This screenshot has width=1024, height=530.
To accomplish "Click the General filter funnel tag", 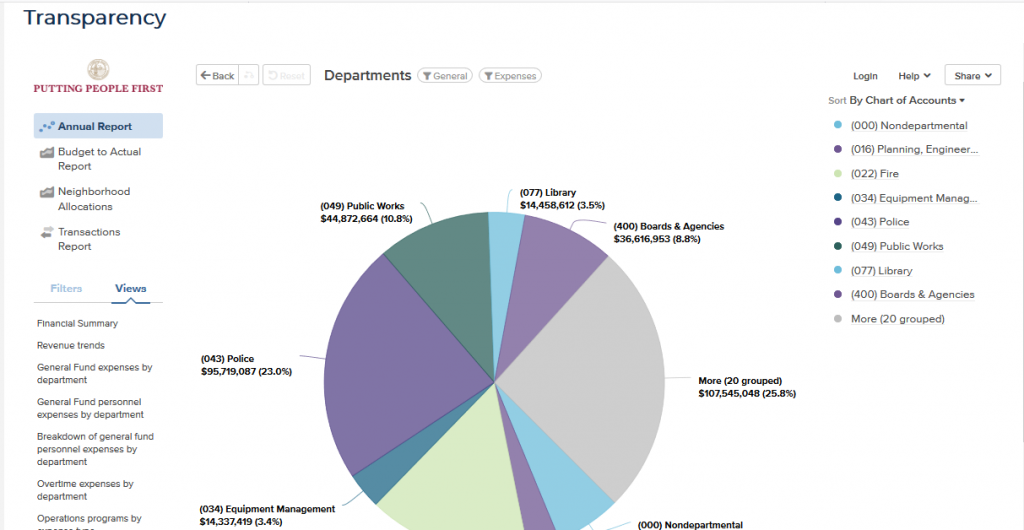I will point(445,76).
